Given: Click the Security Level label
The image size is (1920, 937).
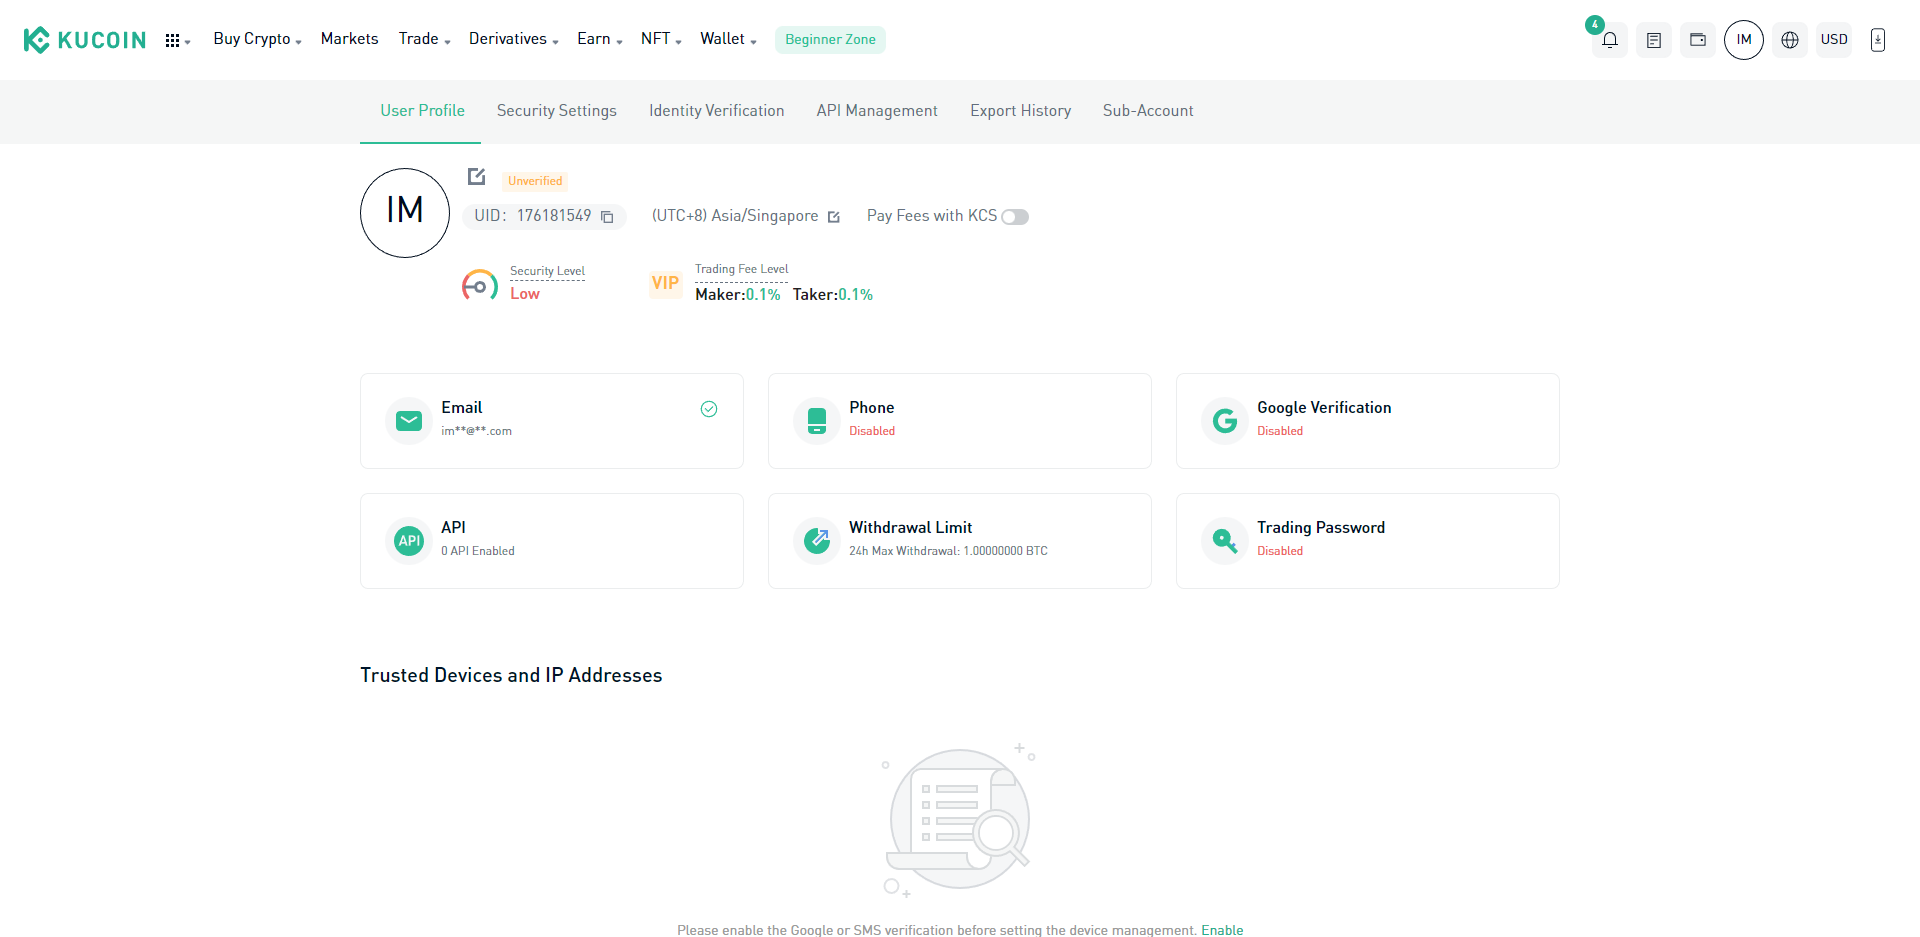Looking at the screenshot, I should coord(547,271).
